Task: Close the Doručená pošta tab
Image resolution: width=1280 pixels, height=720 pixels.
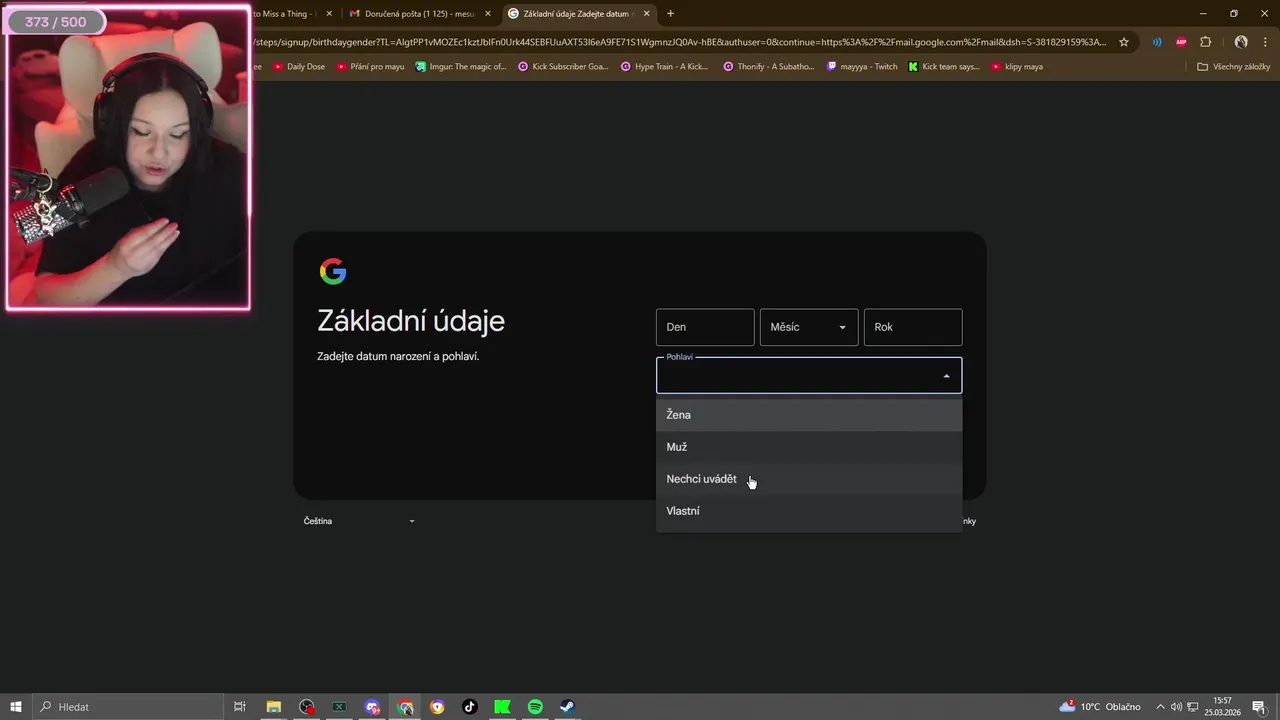Action: tap(486, 14)
